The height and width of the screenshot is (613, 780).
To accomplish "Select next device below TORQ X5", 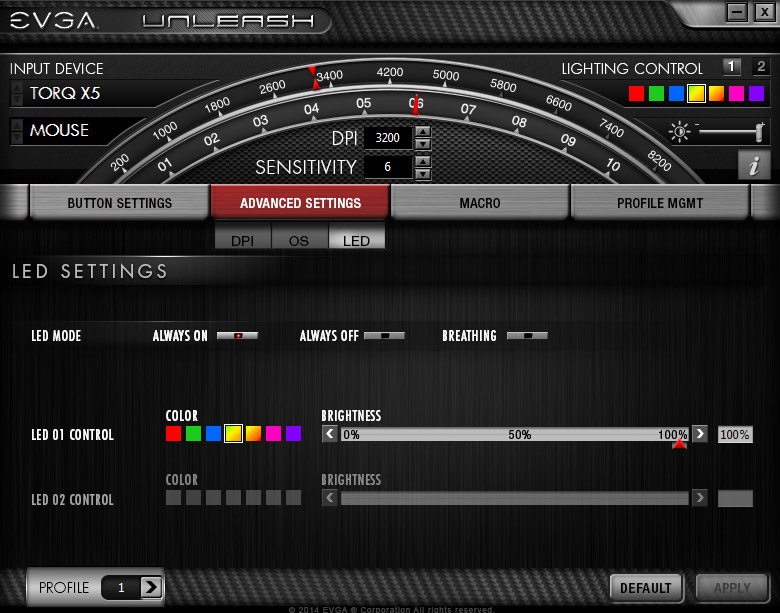I will [x=16, y=100].
